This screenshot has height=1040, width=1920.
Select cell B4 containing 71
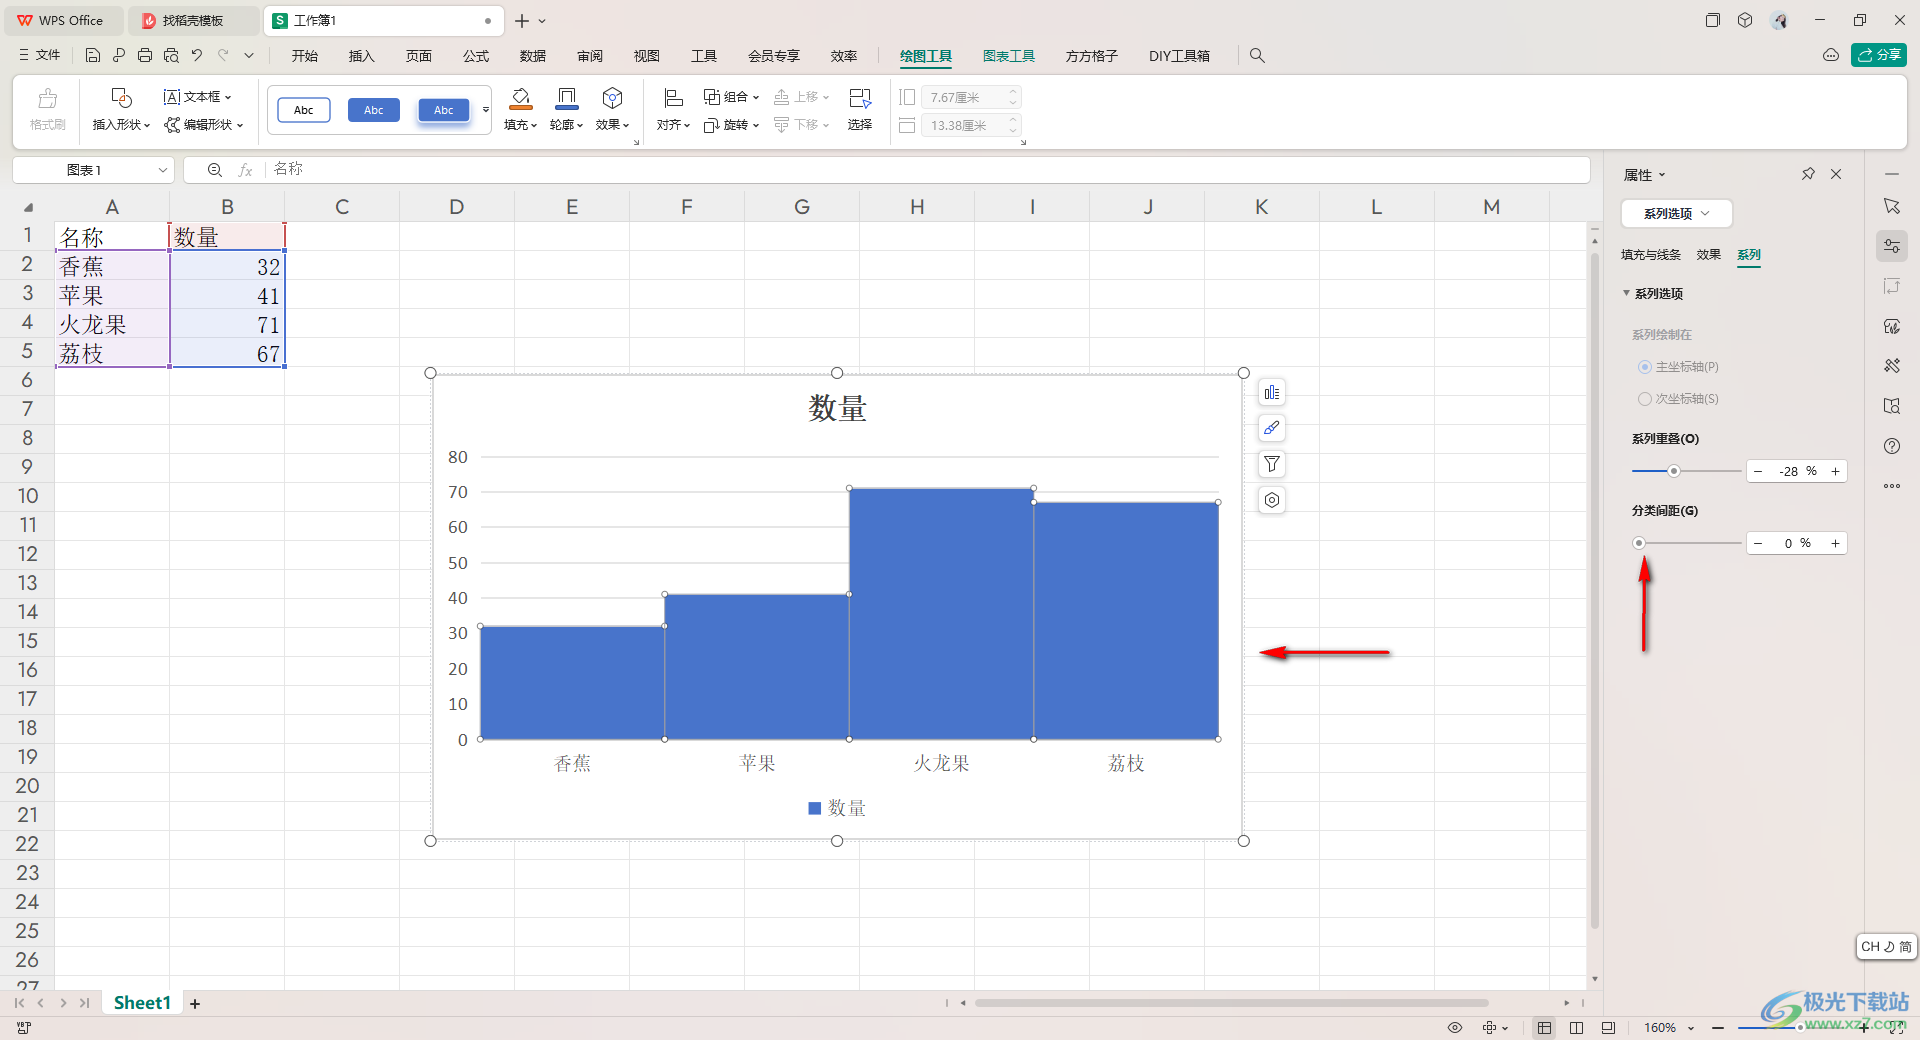tap(227, 325)
